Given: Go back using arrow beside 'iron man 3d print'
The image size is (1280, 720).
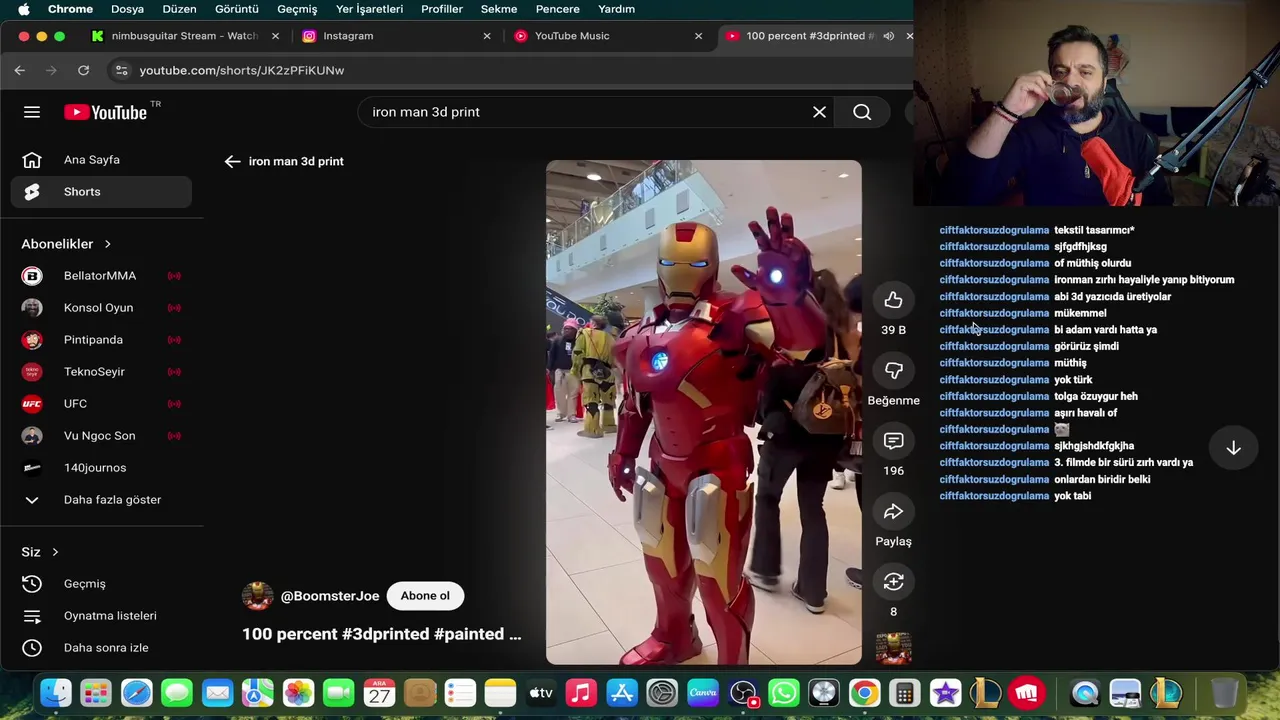Looking at the screenshot, I should 232,161.
